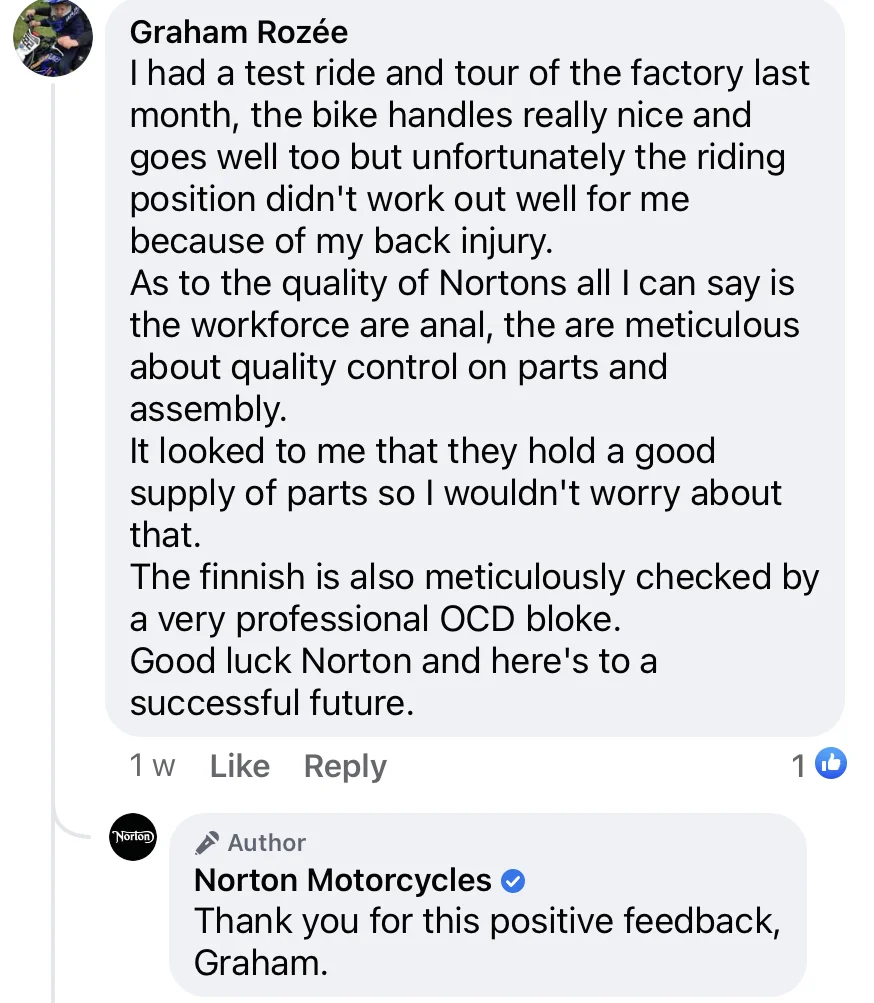
Task: Open the reaction count showing 1
Action: [798, 766]
